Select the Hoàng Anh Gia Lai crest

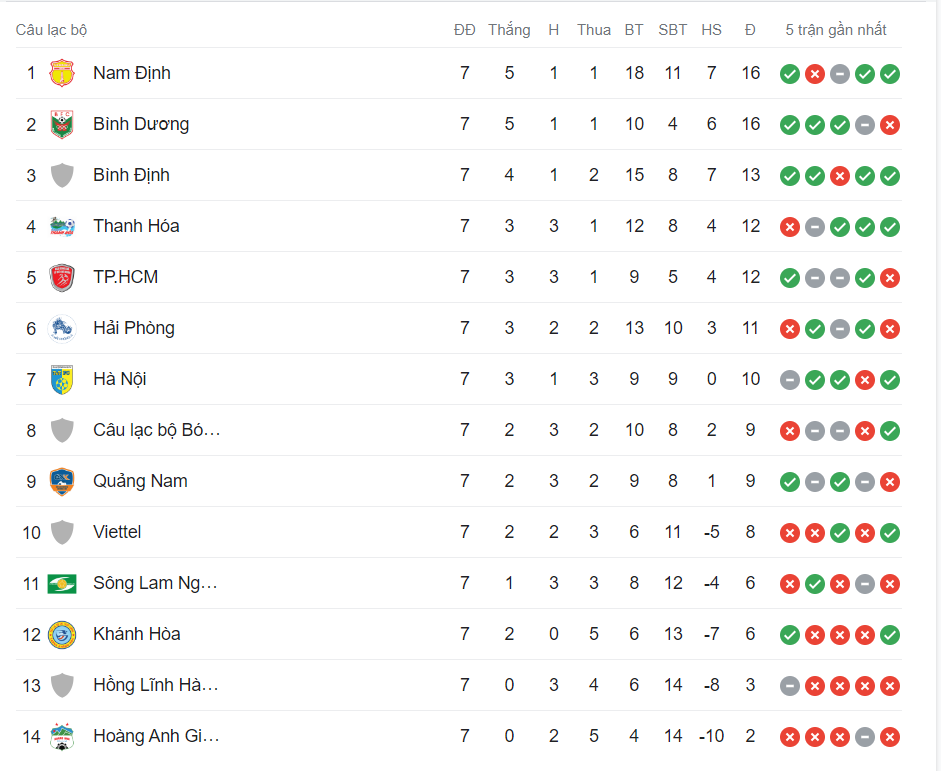pos(63,736)
